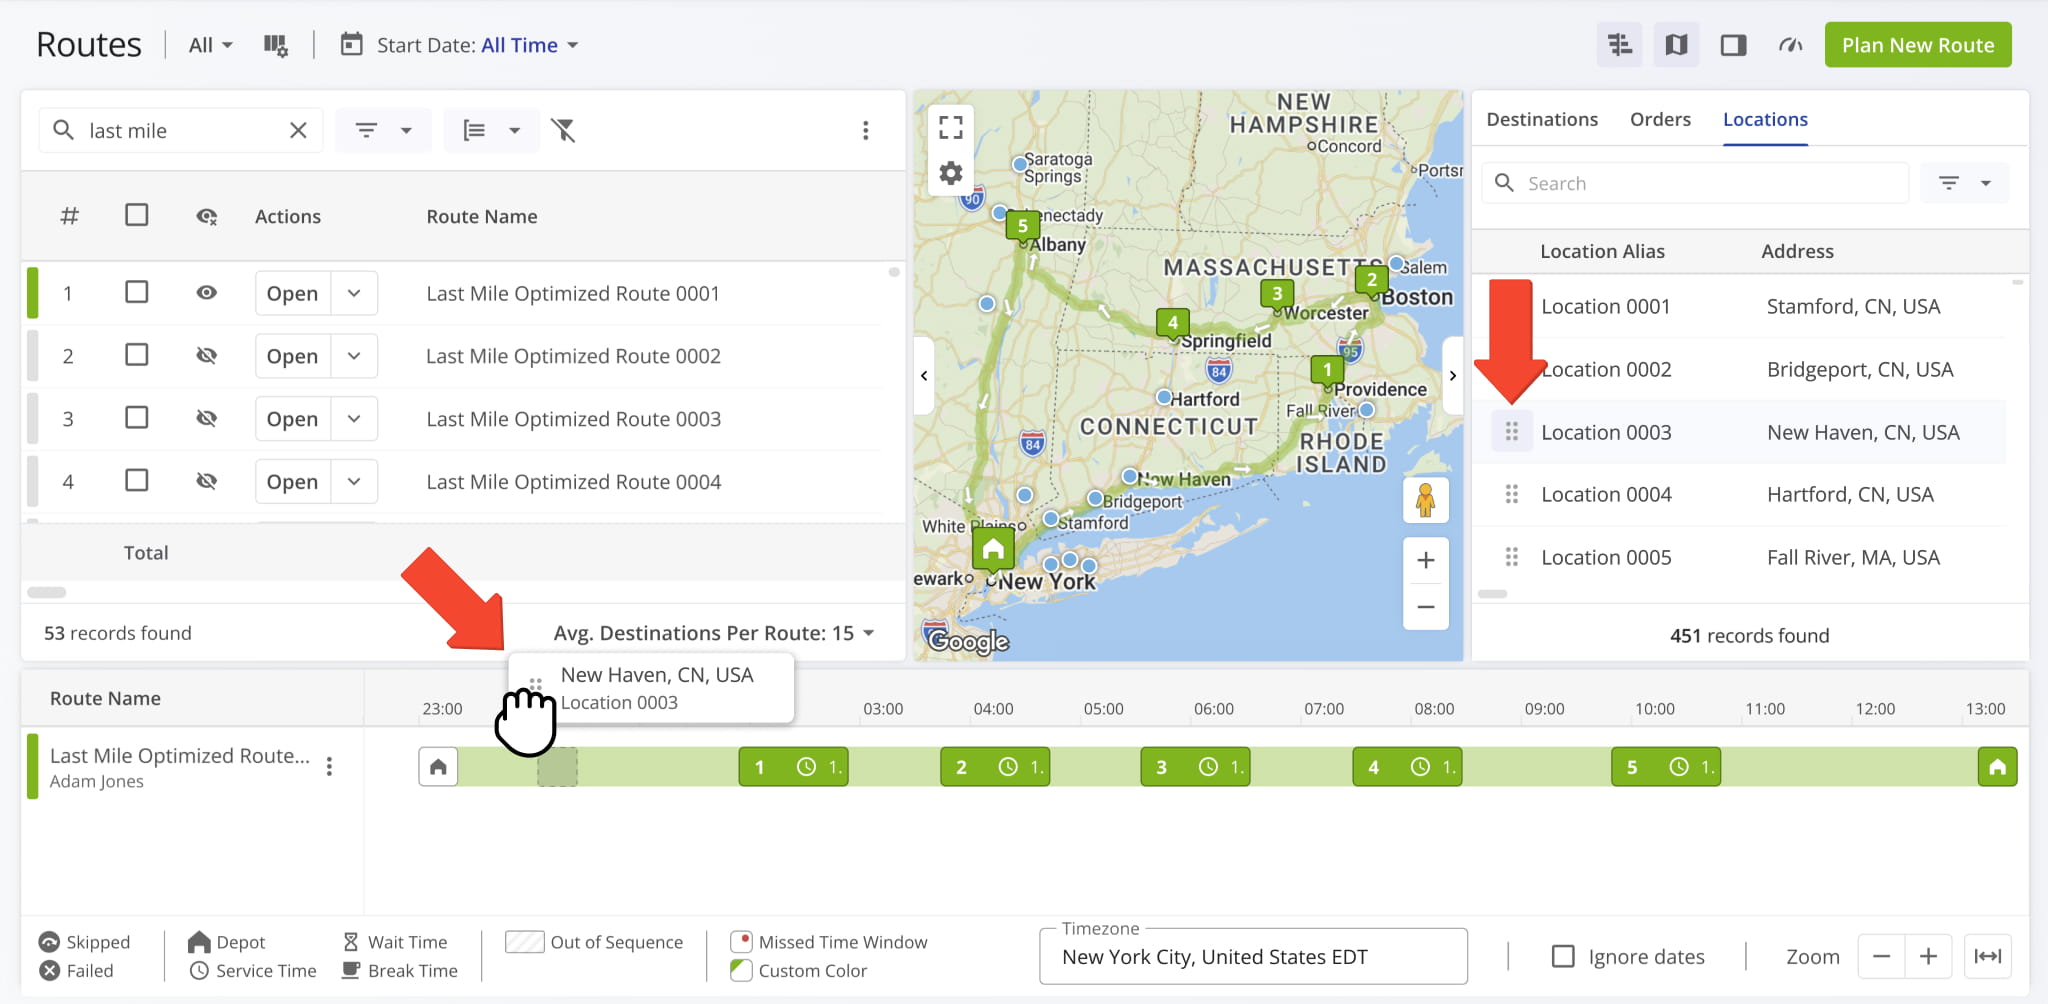The width and height of the screenshot is (2049, 1004).
Task: Expand Open actions arrow for route 1
Action: tap(354, 293)
